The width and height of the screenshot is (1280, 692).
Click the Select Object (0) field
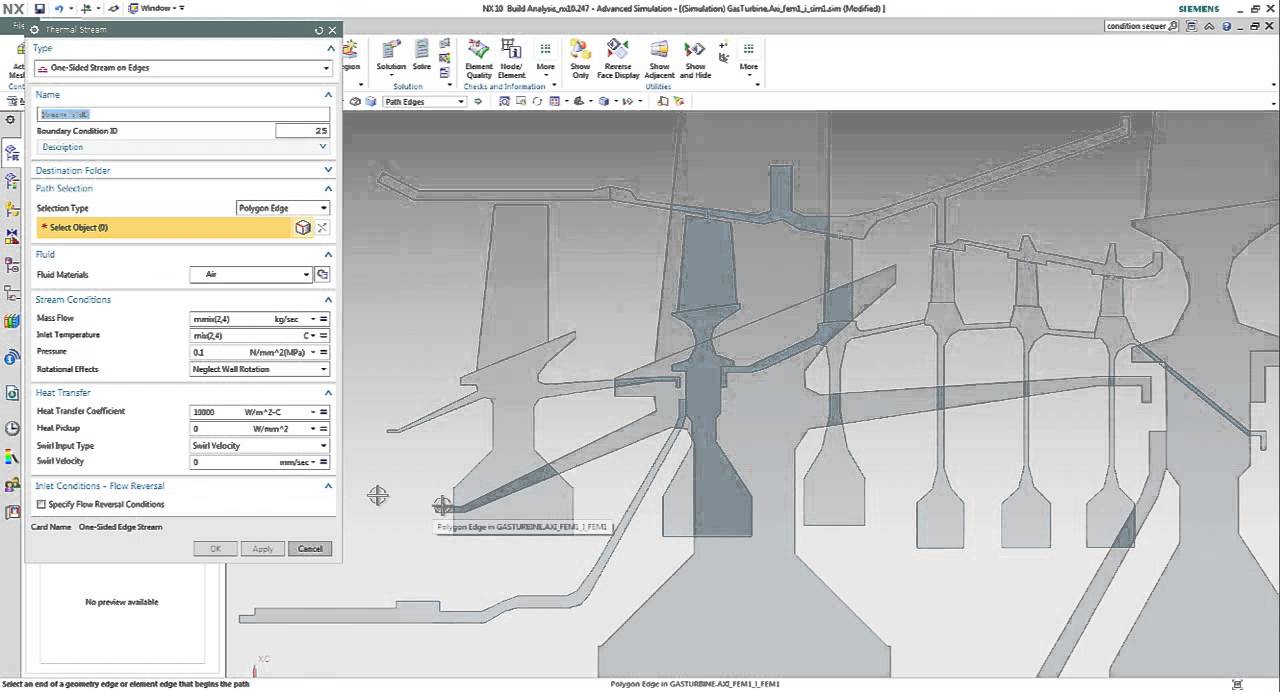click(x=164, y=228)
